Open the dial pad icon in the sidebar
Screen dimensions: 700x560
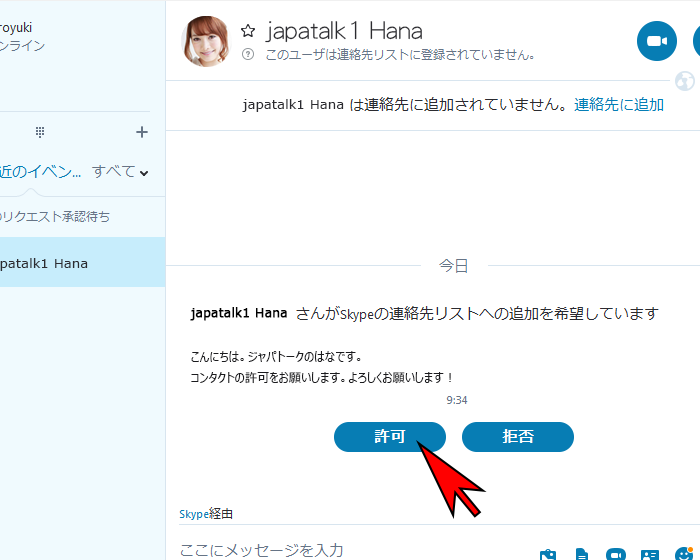(40, 132)
